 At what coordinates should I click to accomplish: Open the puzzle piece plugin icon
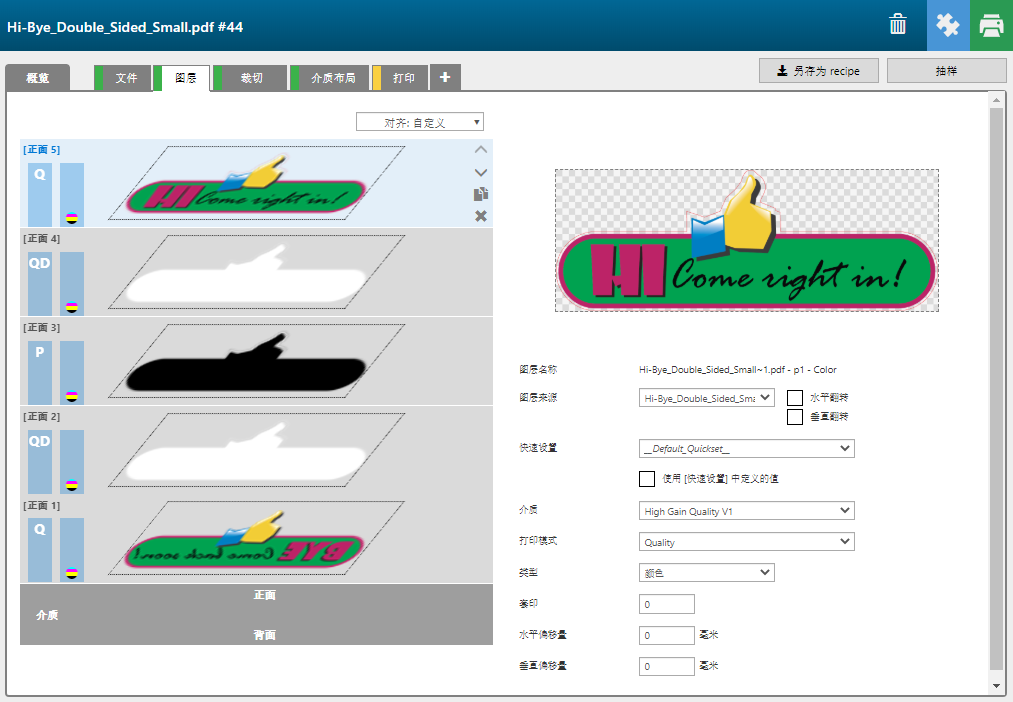947,25
